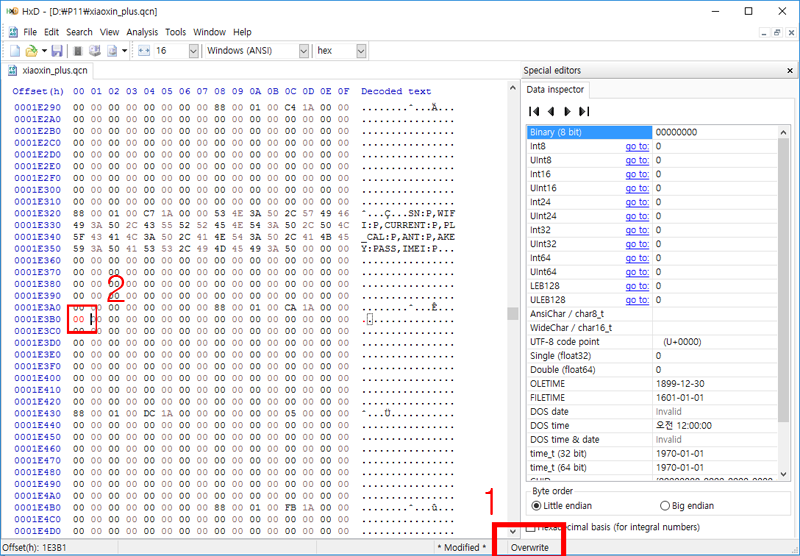Image resolution: width=800 pixels, height=556 pixels.
Task: Open the Edit menu
Action: tap(51, 32)
